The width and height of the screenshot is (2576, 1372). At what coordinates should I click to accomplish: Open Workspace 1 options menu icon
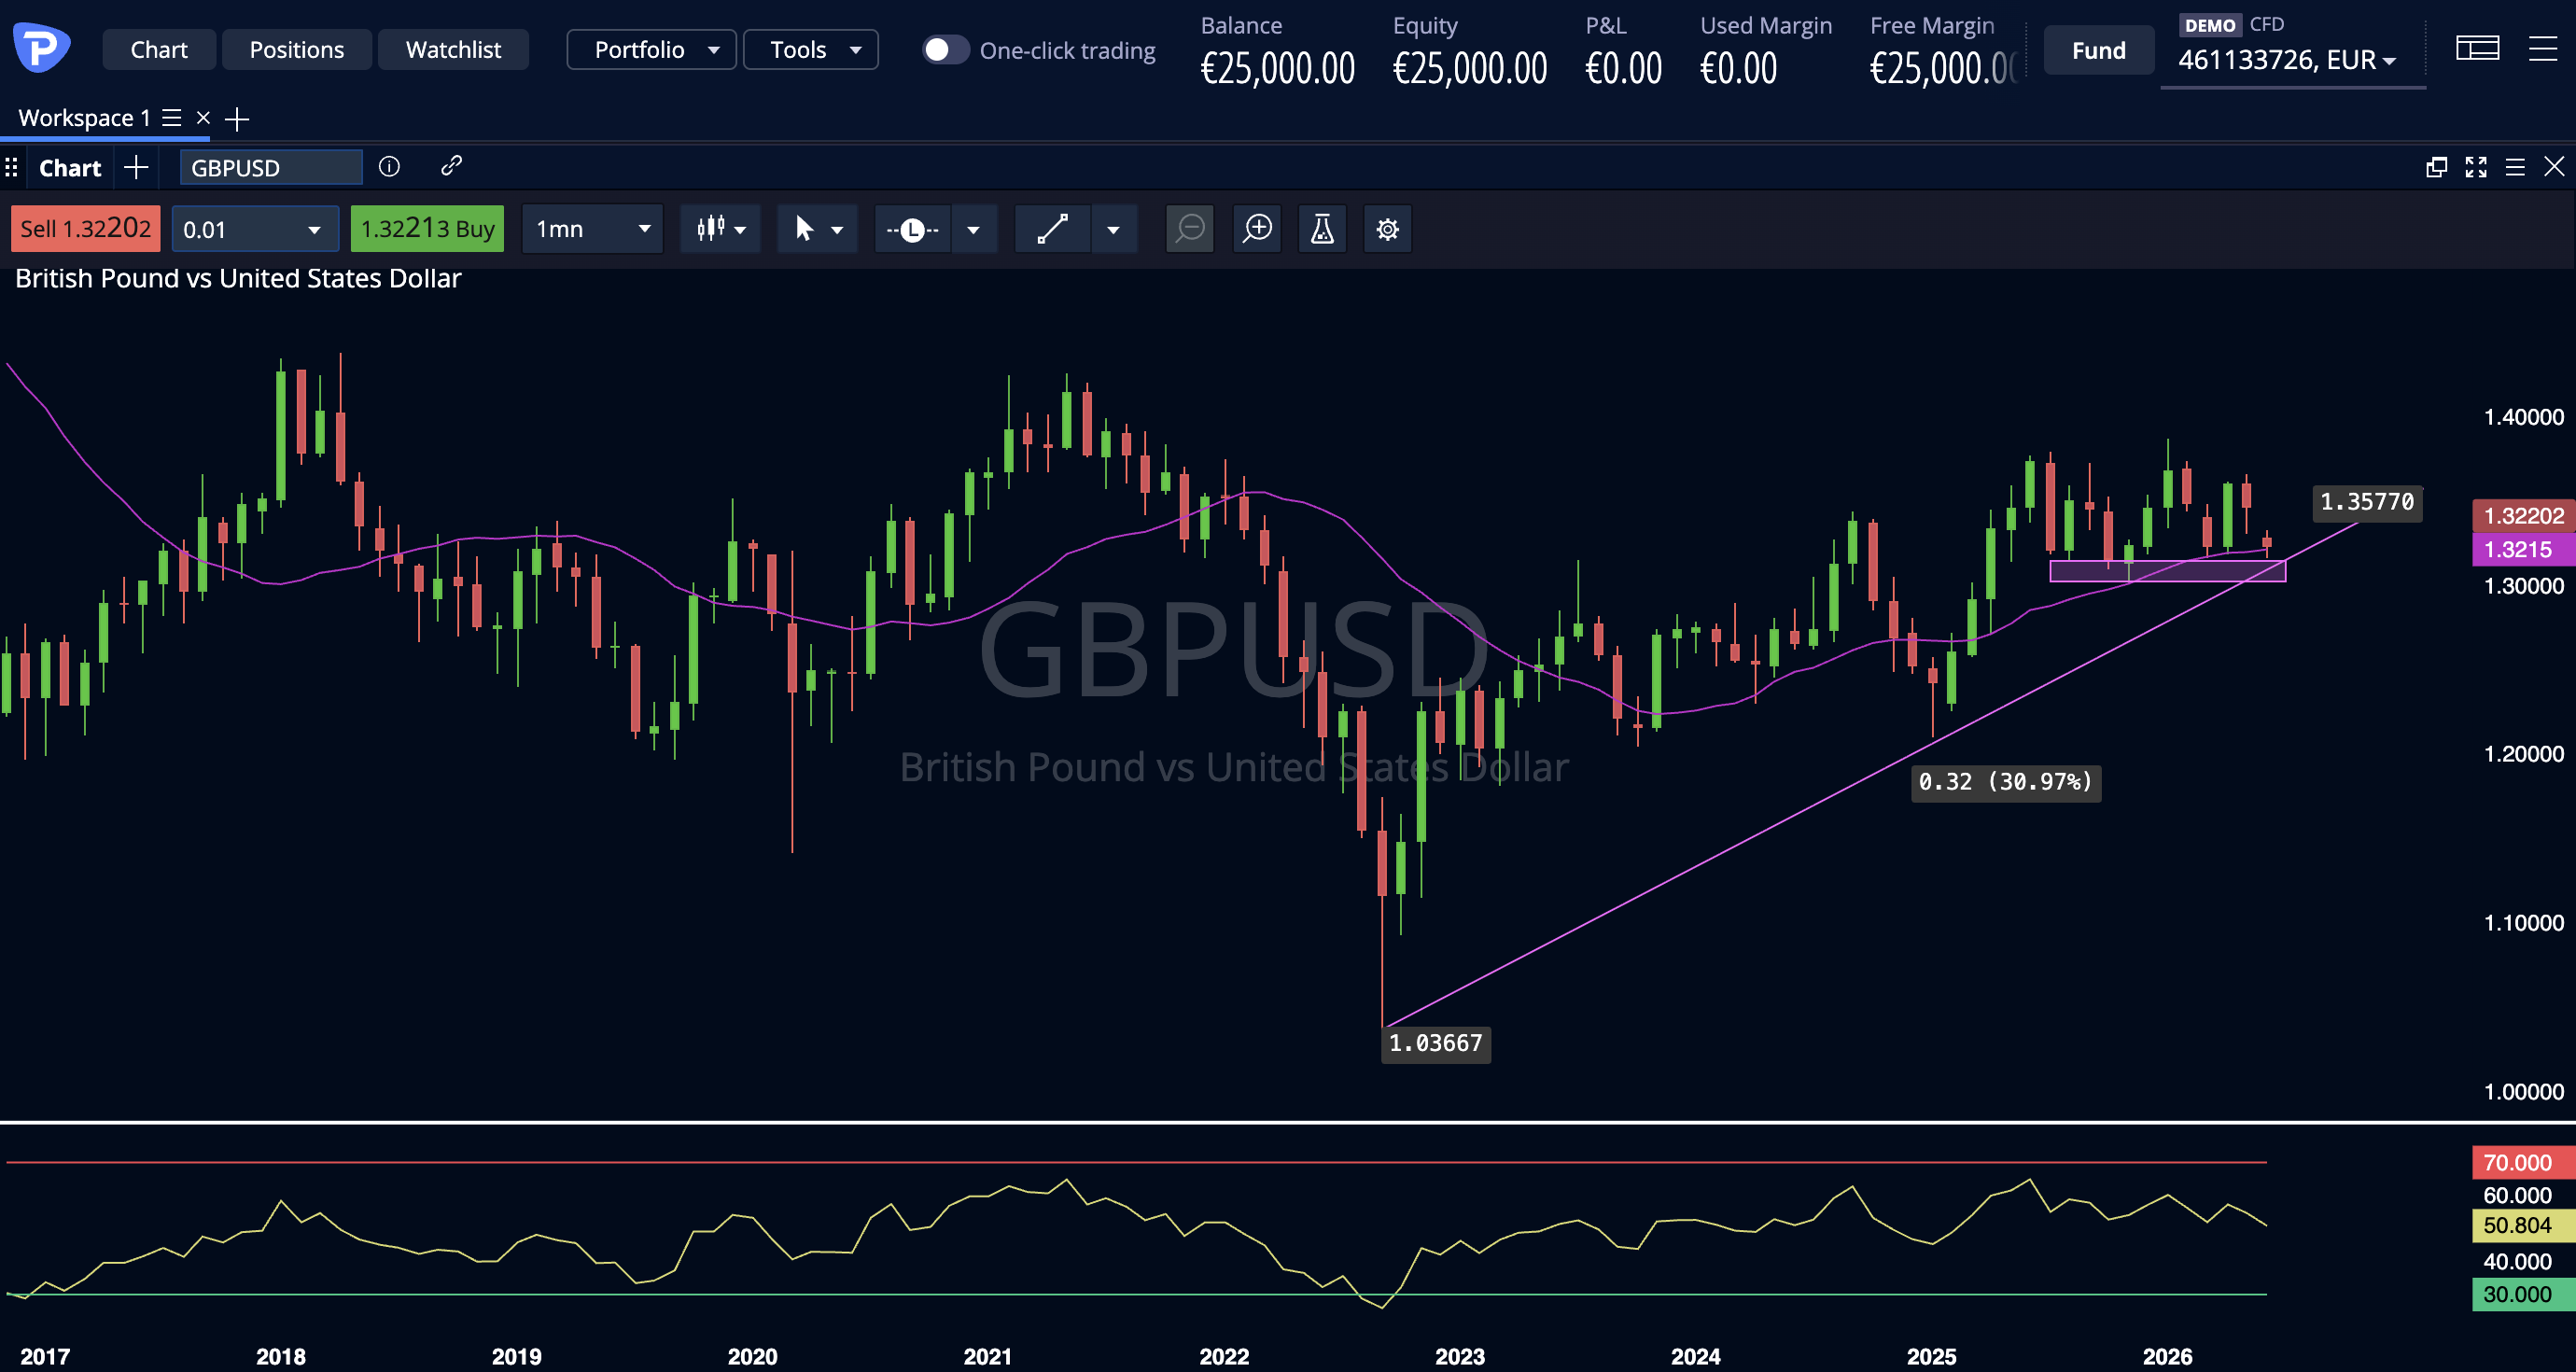pos(172,118)
